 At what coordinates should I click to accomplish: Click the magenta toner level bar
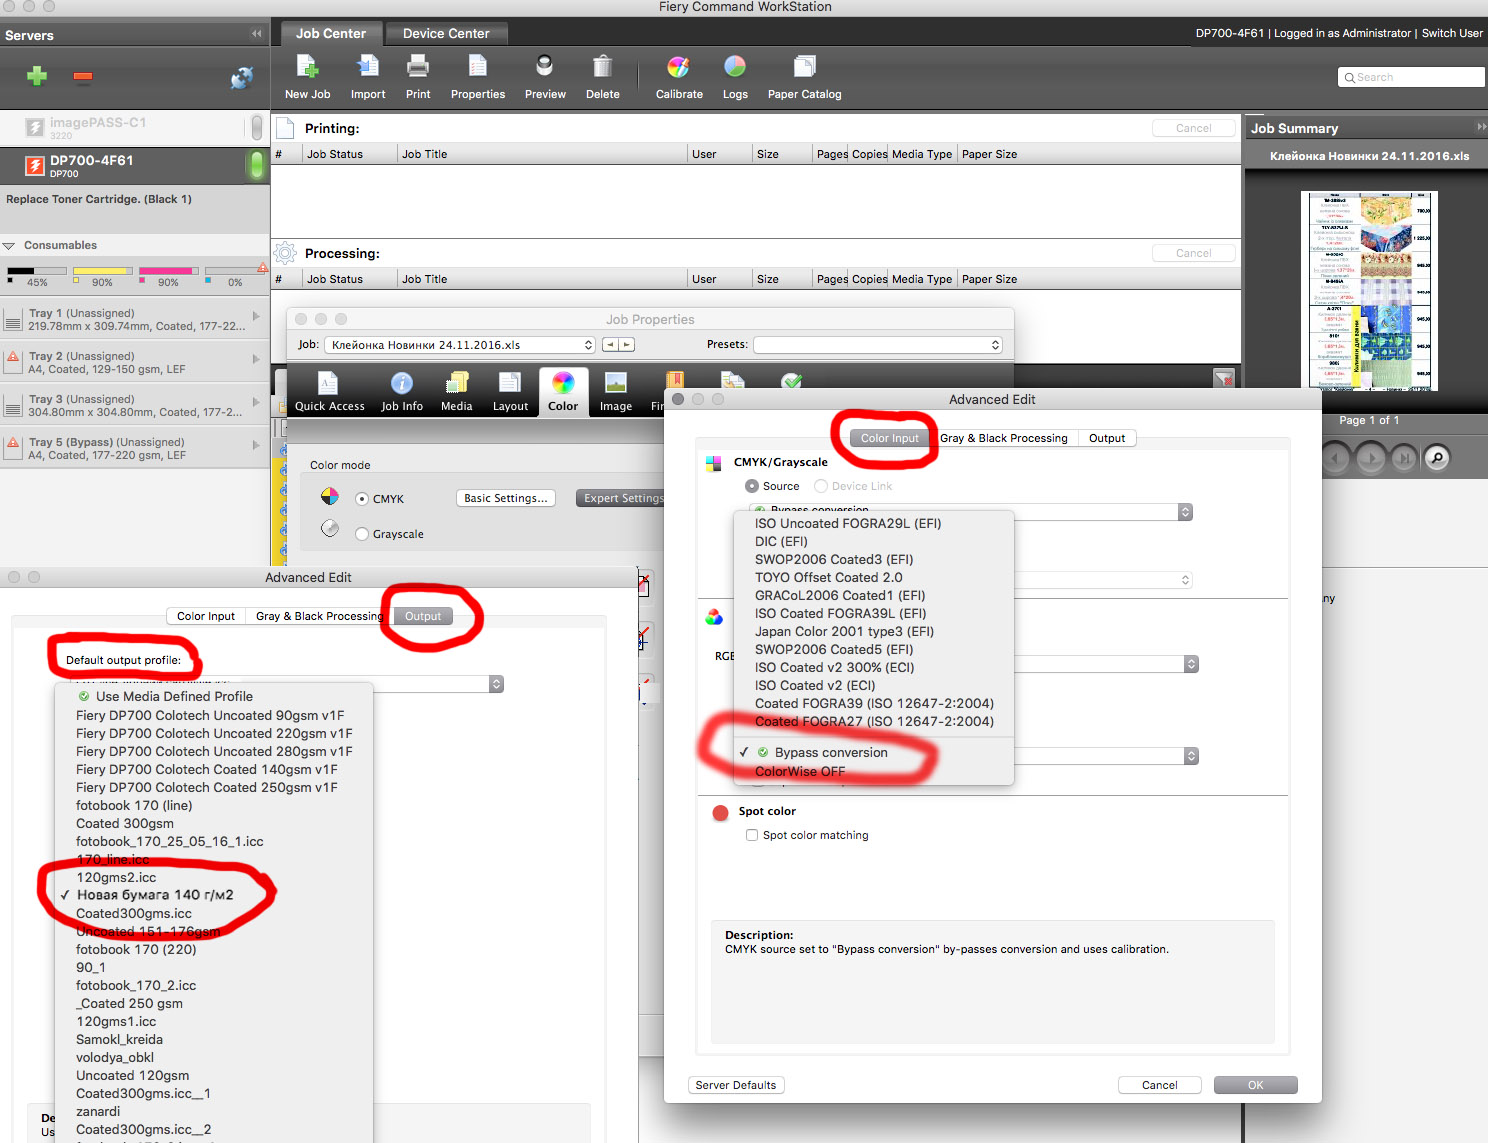pos(168,270)
